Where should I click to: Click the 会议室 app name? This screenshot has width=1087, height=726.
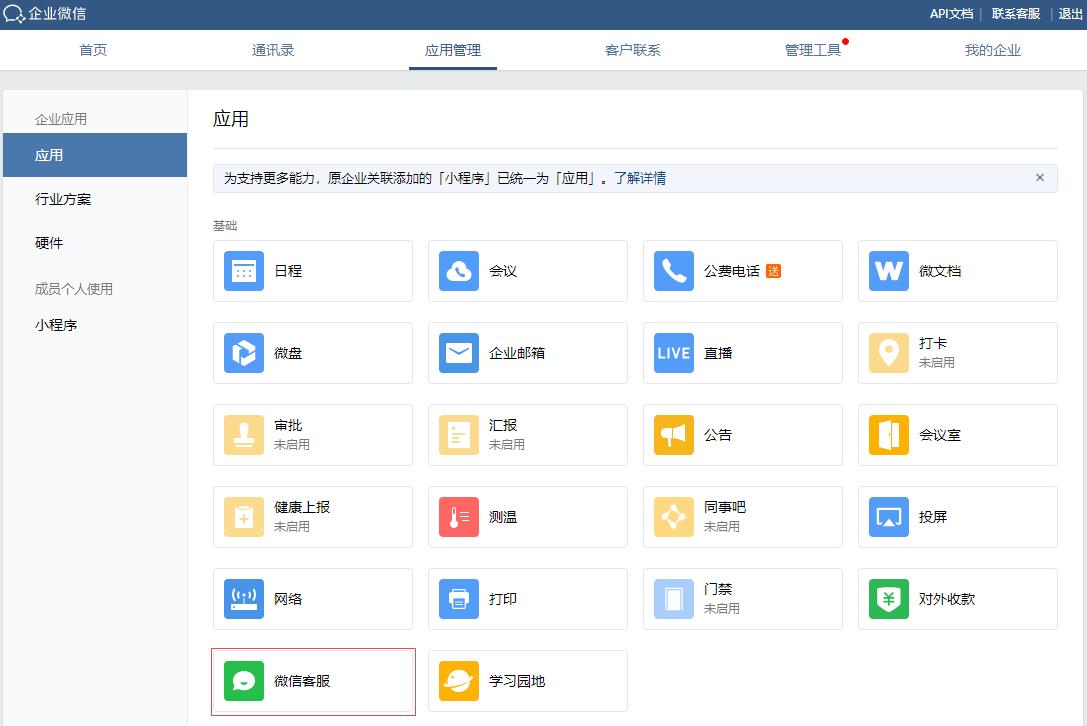coord(940,435)
